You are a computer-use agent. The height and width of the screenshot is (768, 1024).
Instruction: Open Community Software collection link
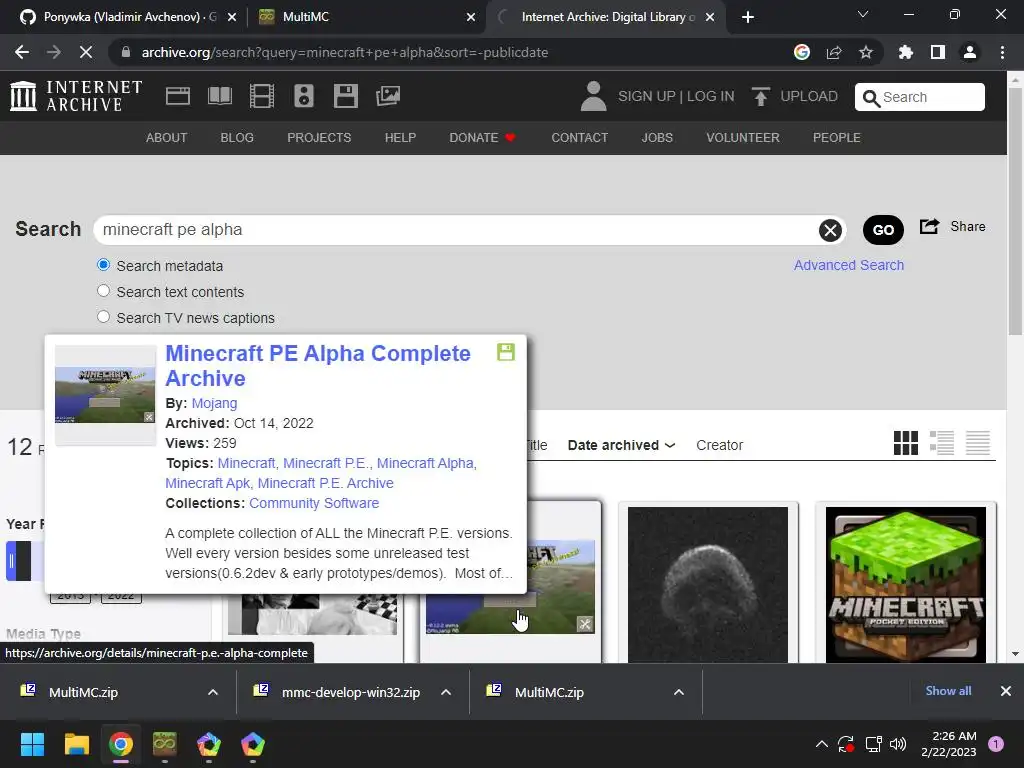pos(314,503)
